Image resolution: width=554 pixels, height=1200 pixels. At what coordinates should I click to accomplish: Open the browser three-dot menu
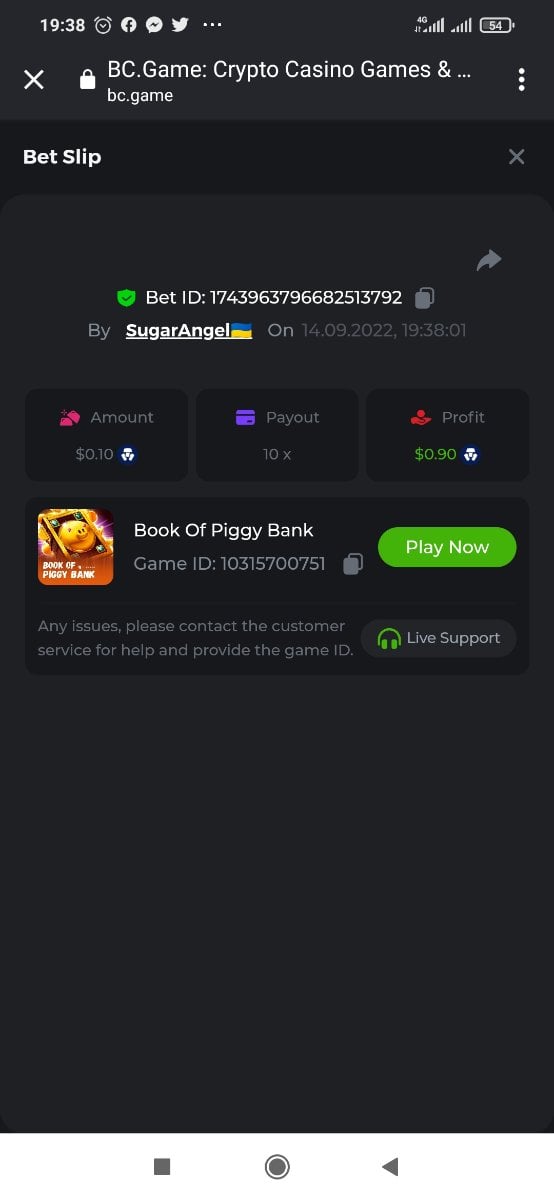pyautogui.click(x=521, y=79)
